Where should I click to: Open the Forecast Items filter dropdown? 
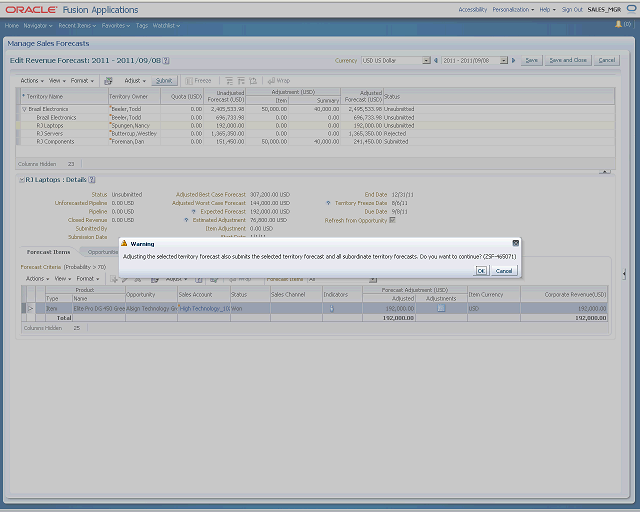pyautogui.click(x=373, y=279)
